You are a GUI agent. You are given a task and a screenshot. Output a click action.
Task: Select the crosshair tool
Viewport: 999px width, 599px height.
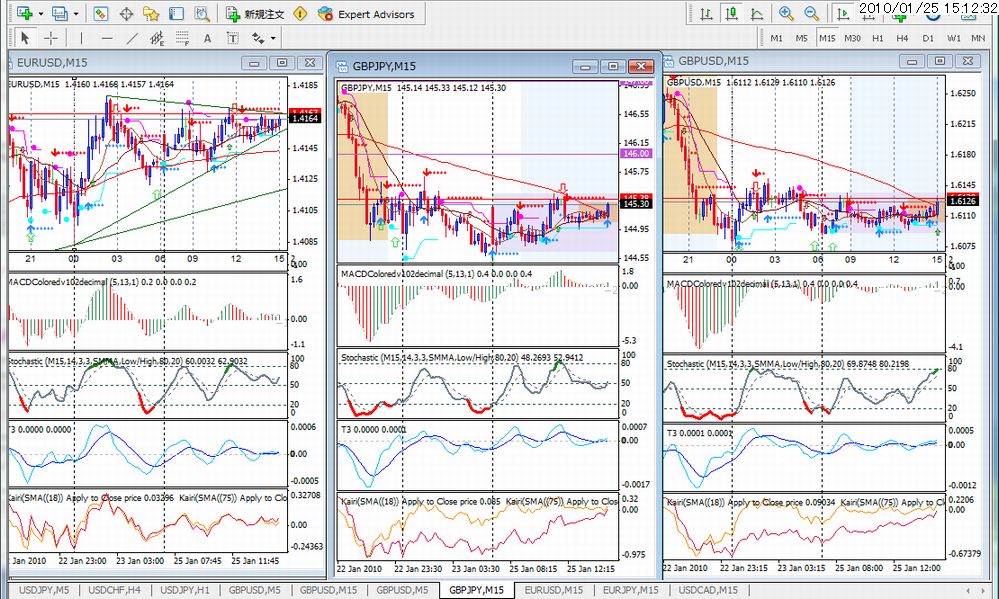50,38
